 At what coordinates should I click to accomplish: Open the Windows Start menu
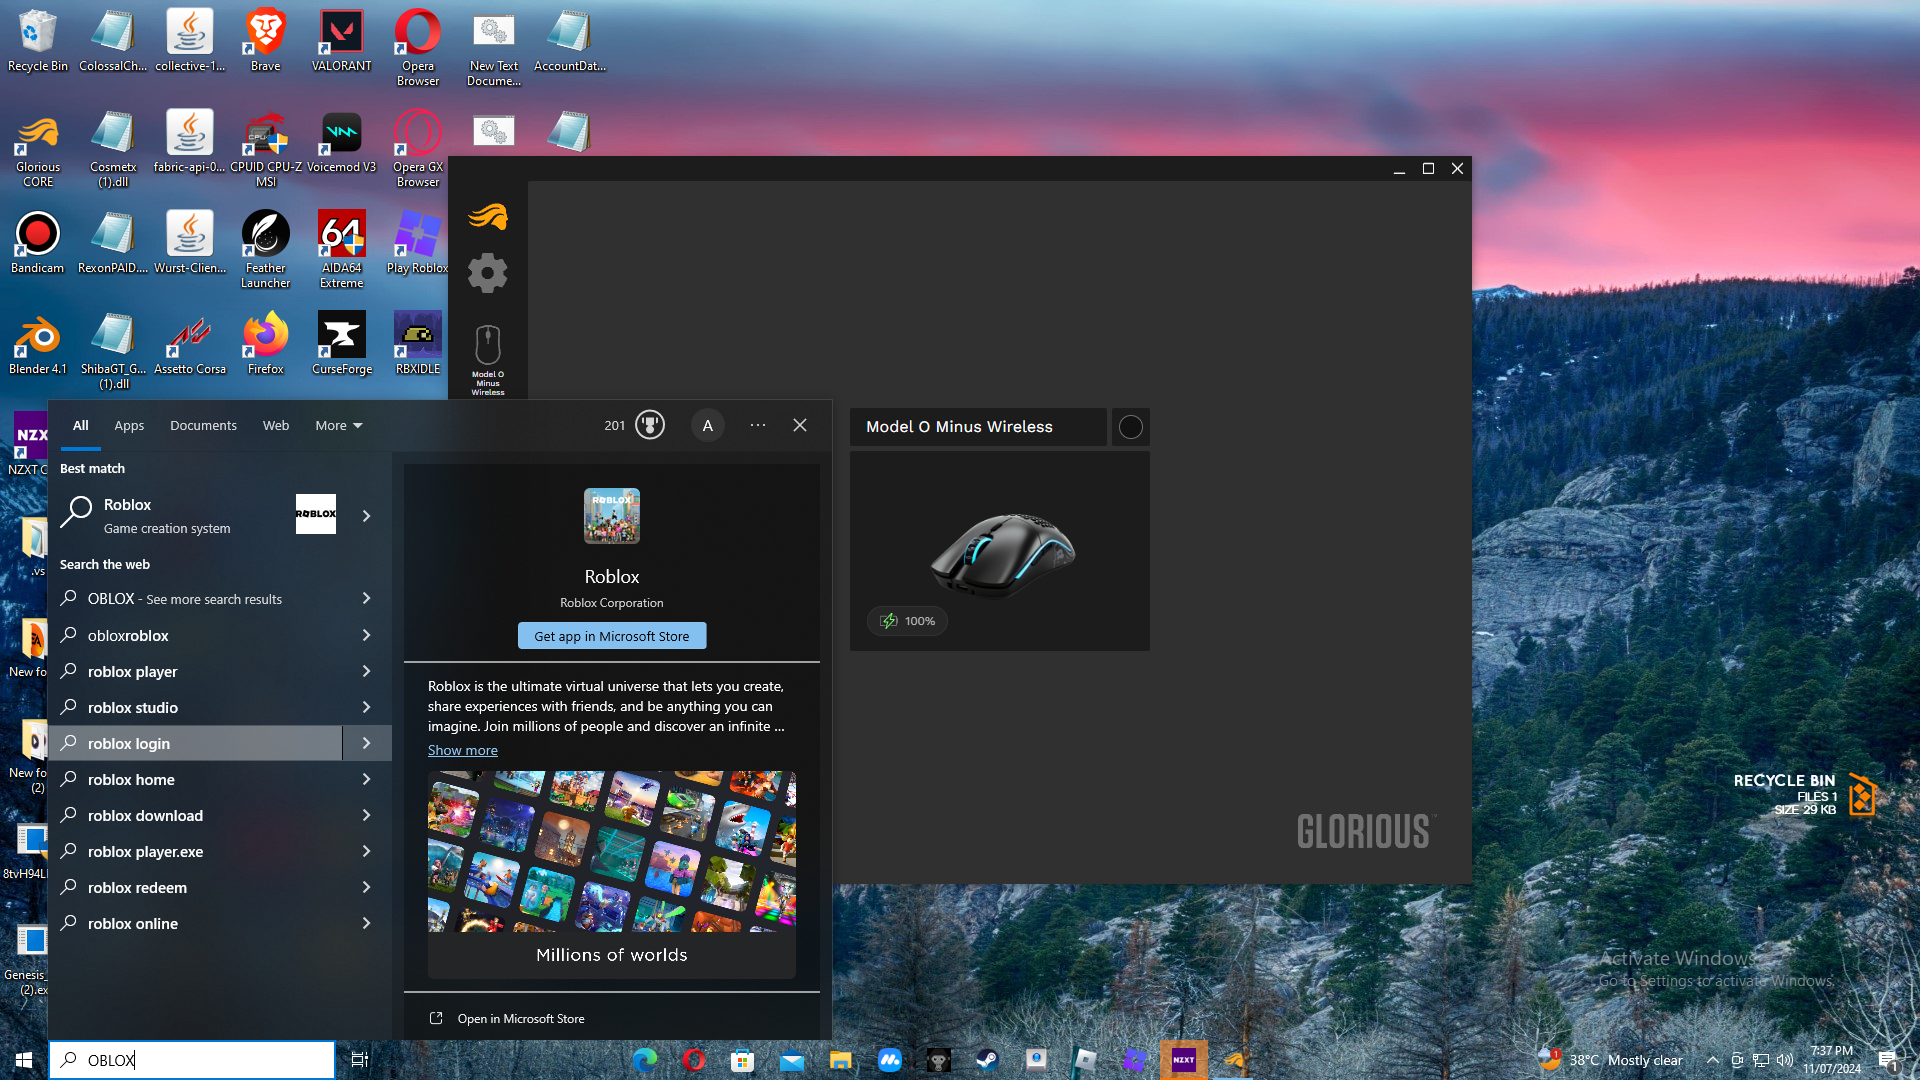pyautogui.click(x=24, y=1060)
